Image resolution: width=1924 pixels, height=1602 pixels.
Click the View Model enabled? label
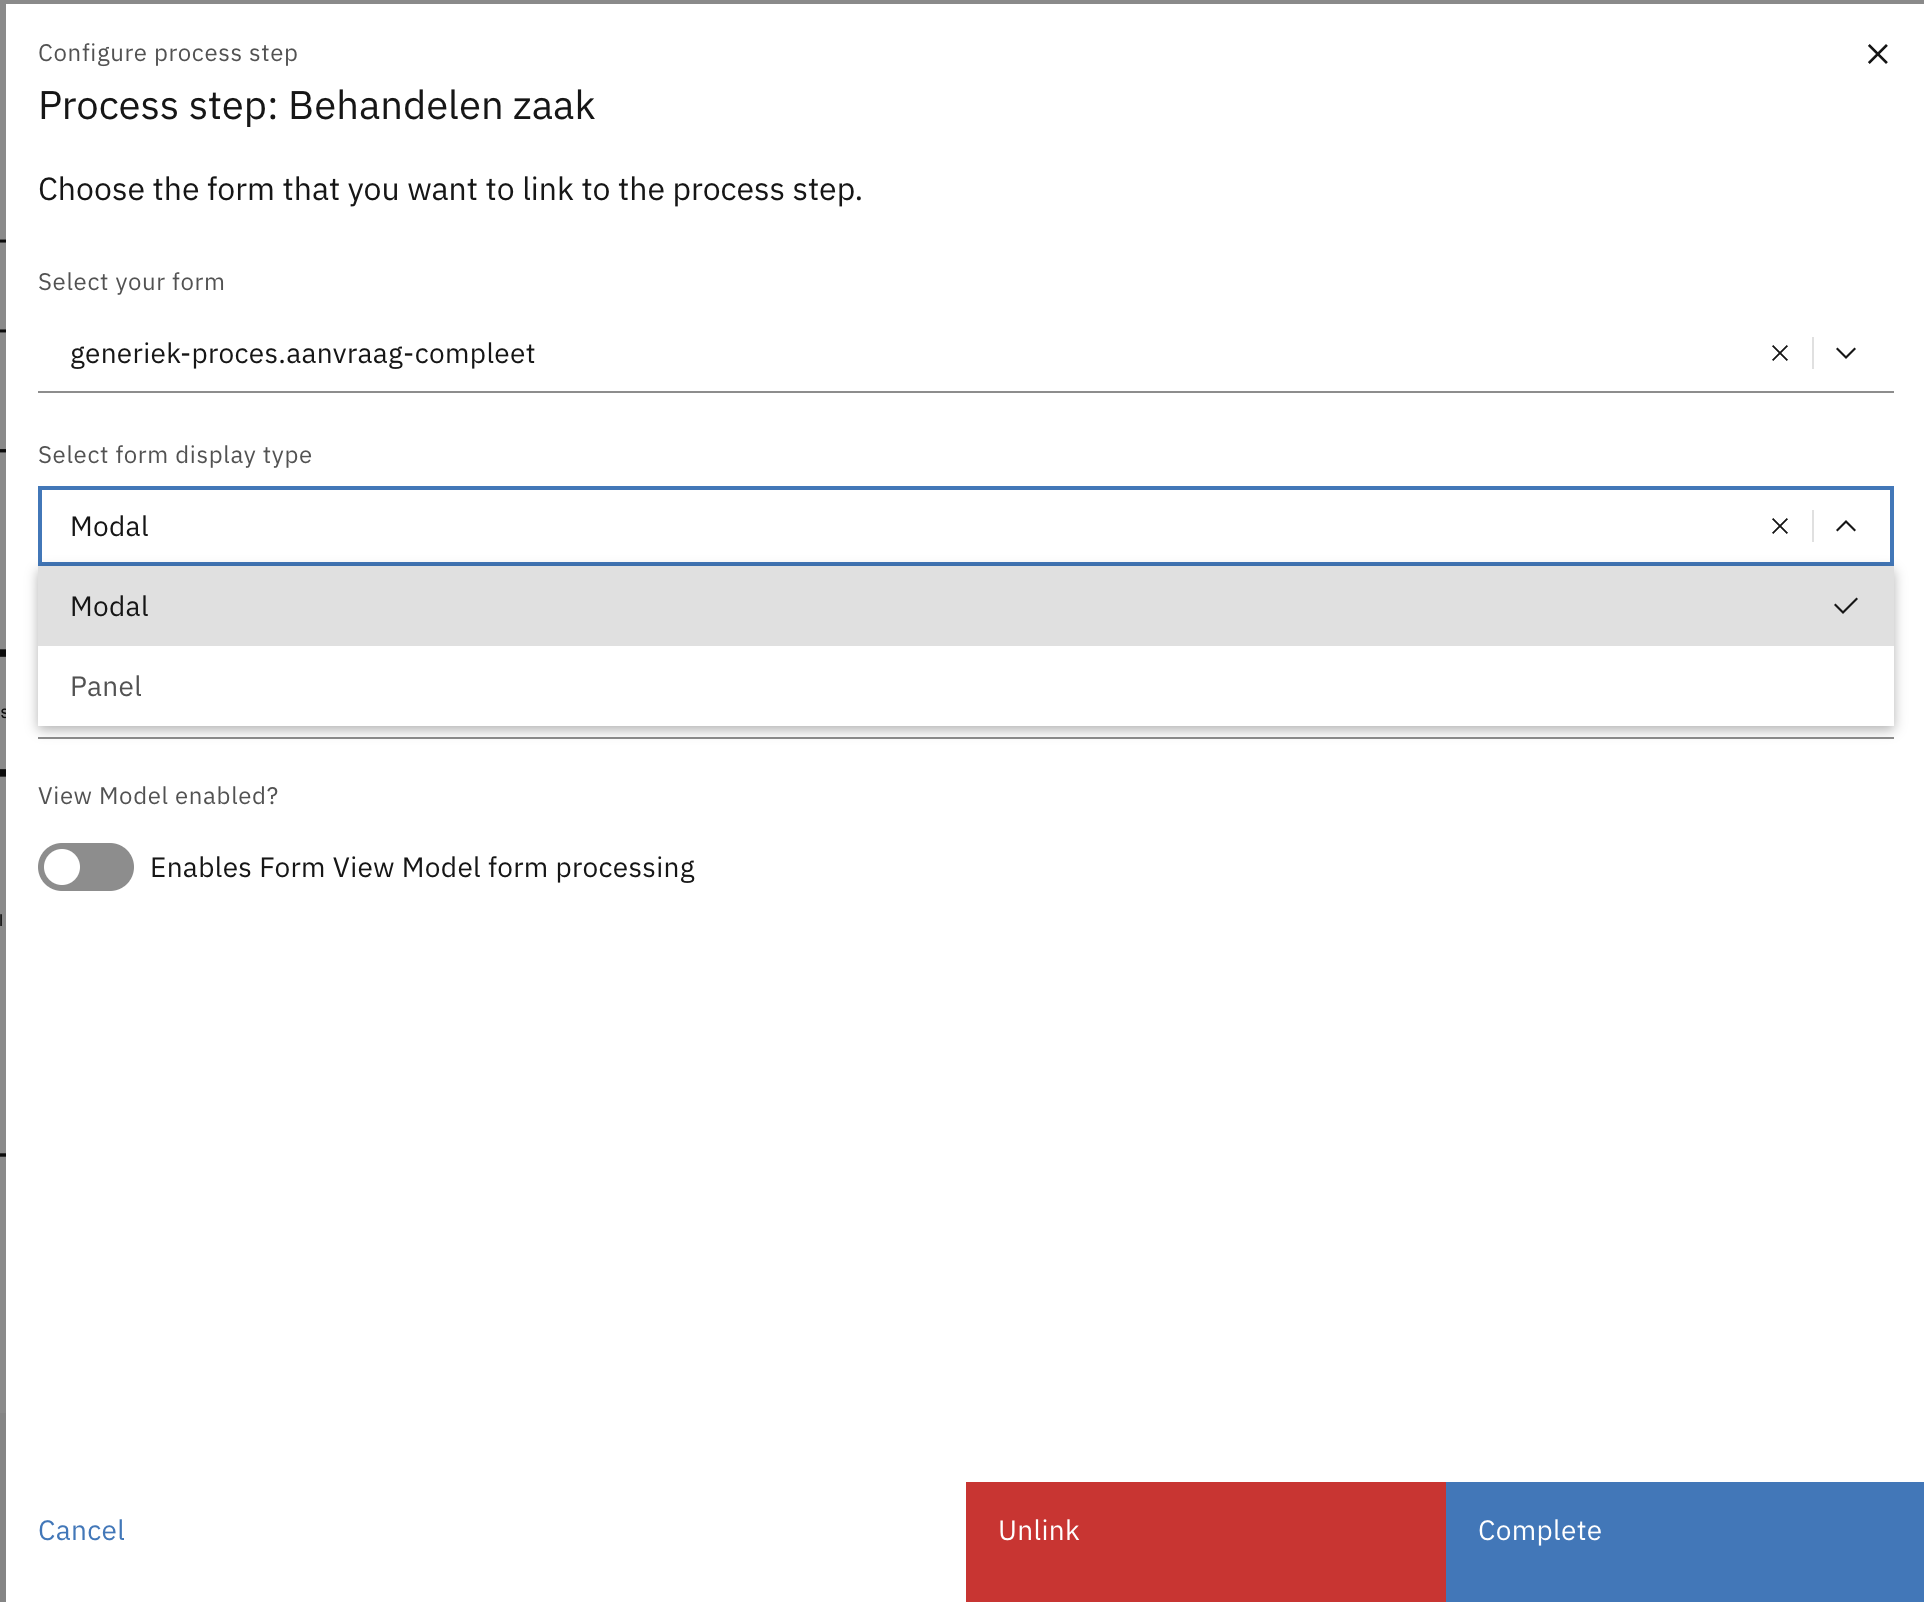coord(158,796)
